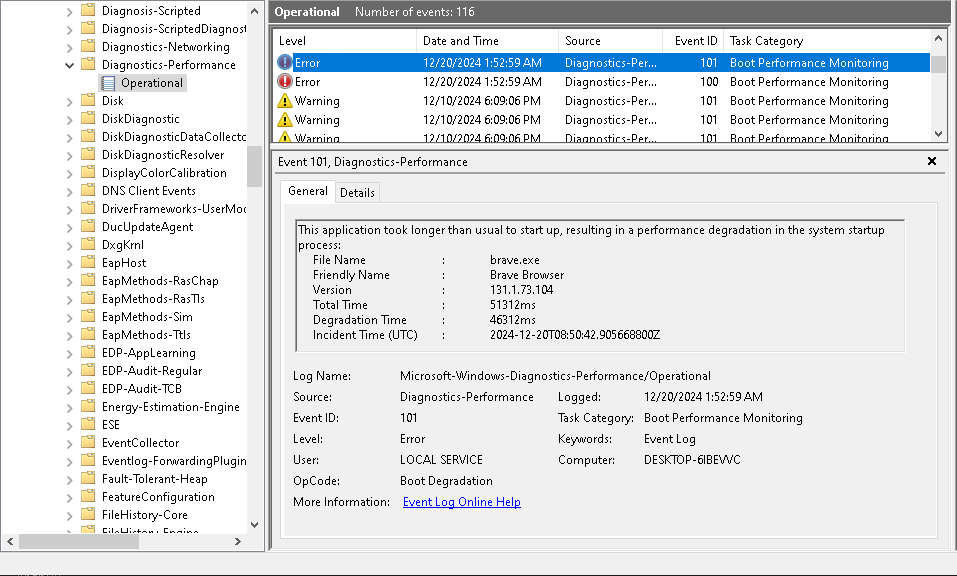
Task: Click event list scroll-up arrow
Action: 939,38
